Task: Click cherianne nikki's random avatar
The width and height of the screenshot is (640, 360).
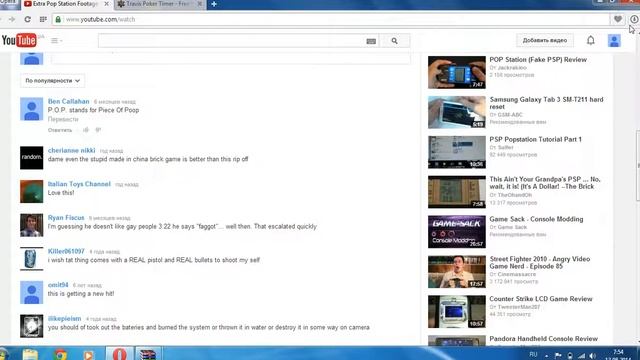Action: tap(31, 158)
